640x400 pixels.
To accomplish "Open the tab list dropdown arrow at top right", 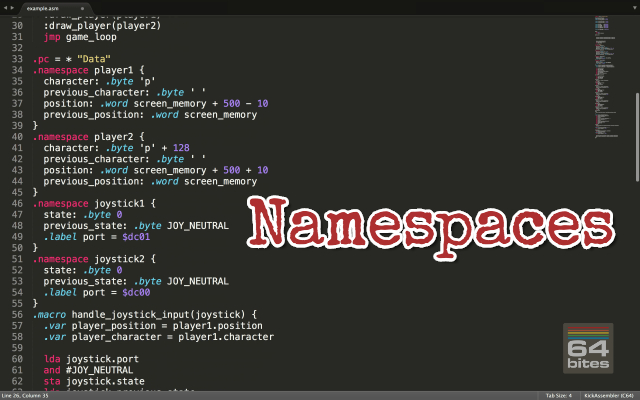I will [632, 5].
